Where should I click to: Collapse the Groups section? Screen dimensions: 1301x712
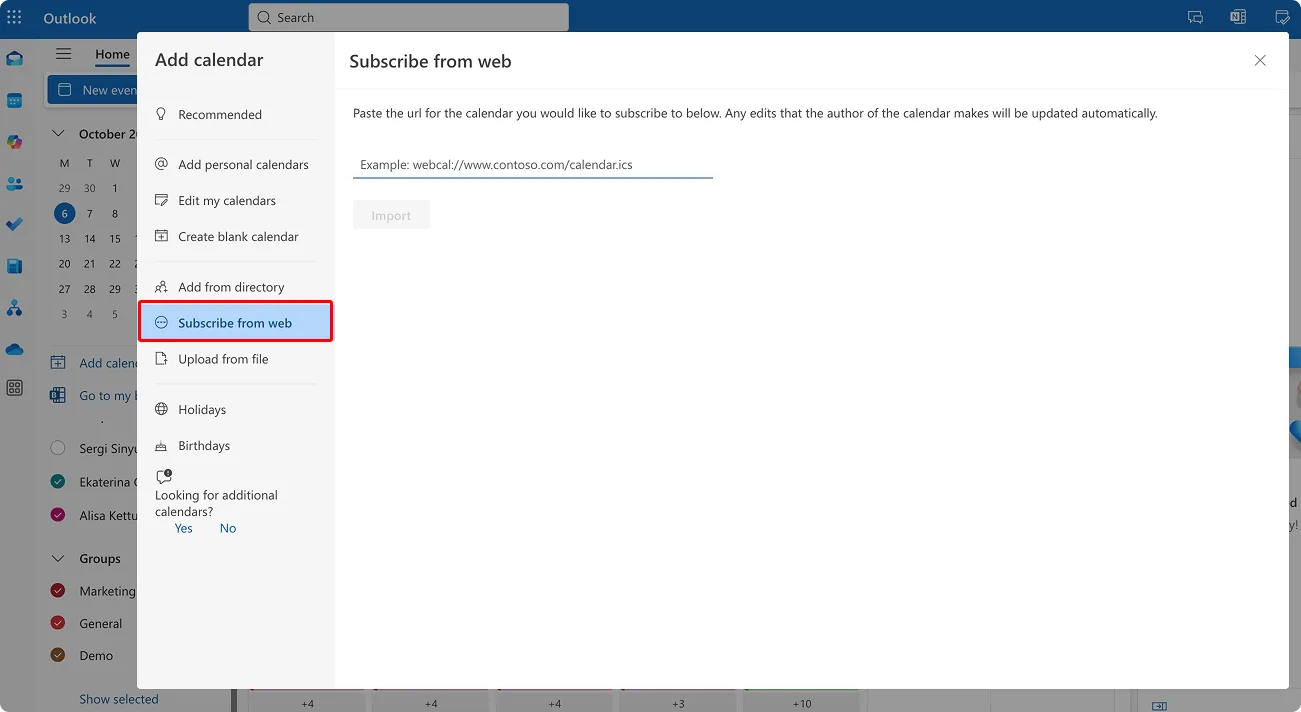click(x=57, y=558)
